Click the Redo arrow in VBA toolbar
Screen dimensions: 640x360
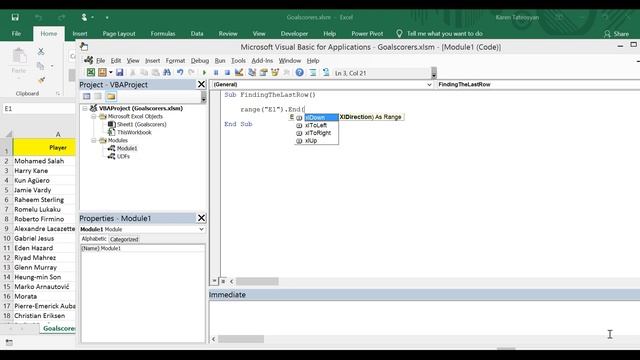click(191, 73)
